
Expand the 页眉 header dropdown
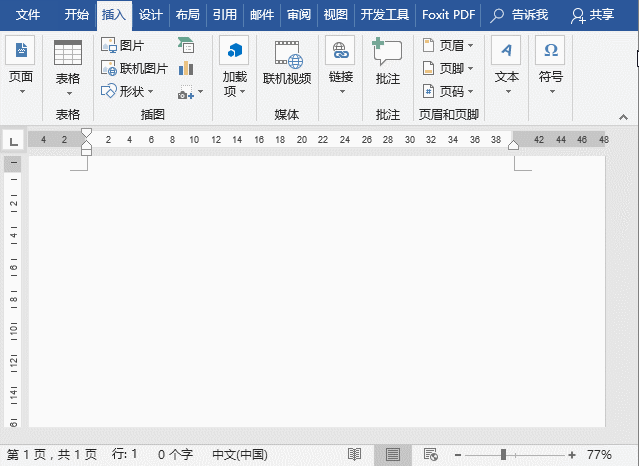[448, 46]
